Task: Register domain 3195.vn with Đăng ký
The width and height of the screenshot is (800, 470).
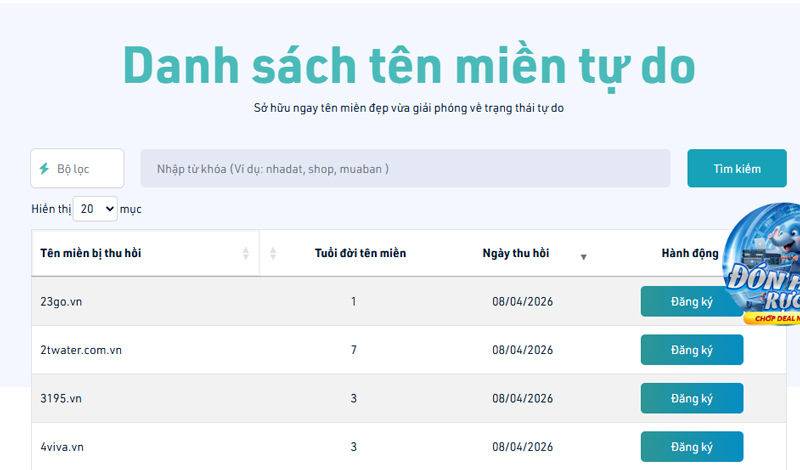Action: click(x=692, y=399)
